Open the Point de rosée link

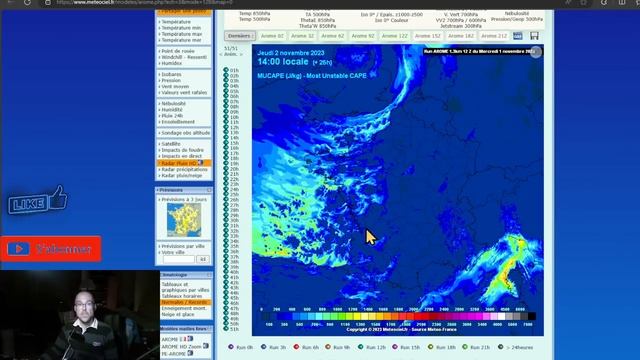[178, 51]
